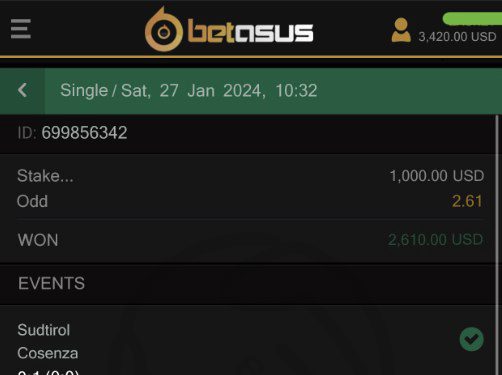Image resolution: width=502 pixels, height=375 pixels.
Task: Click the green bar above balance
Action: pyautogui.click(x=472, y=18)
